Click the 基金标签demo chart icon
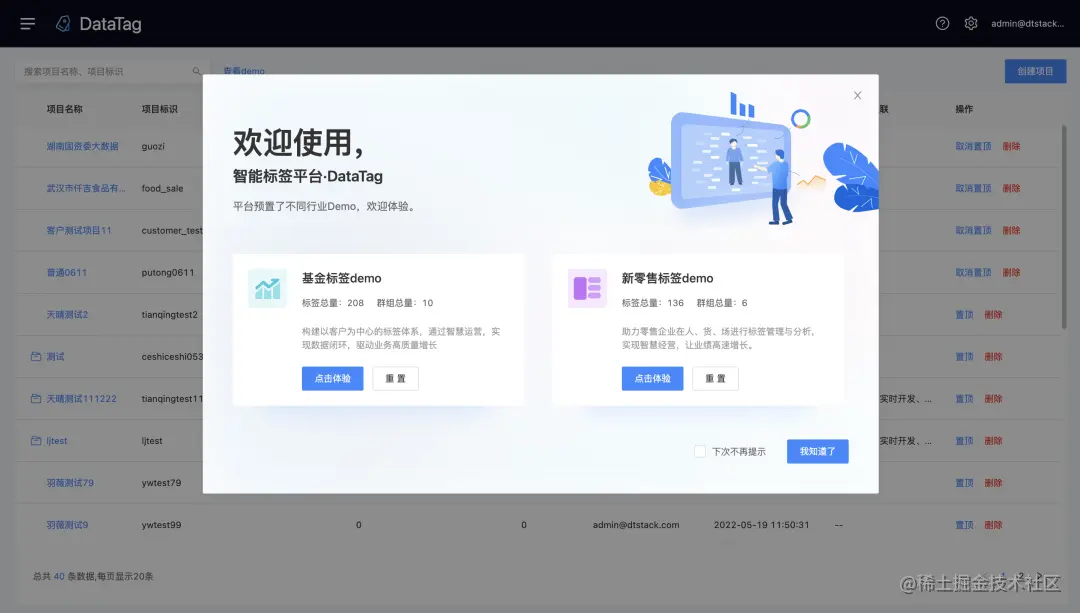This screenshot has height=613, width=1080. pyautogui.click(x=267, y=288)
